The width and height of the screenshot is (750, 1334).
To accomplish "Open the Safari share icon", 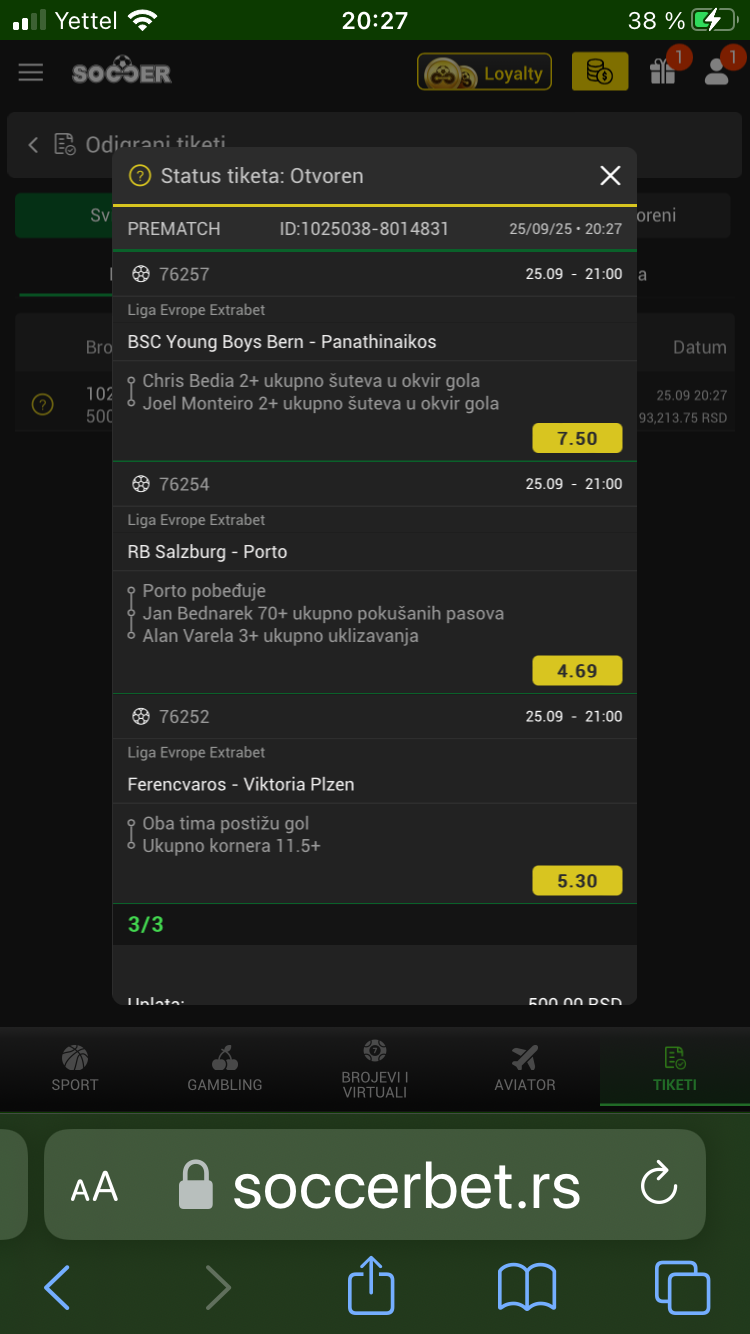I will tap(372, 1285).
